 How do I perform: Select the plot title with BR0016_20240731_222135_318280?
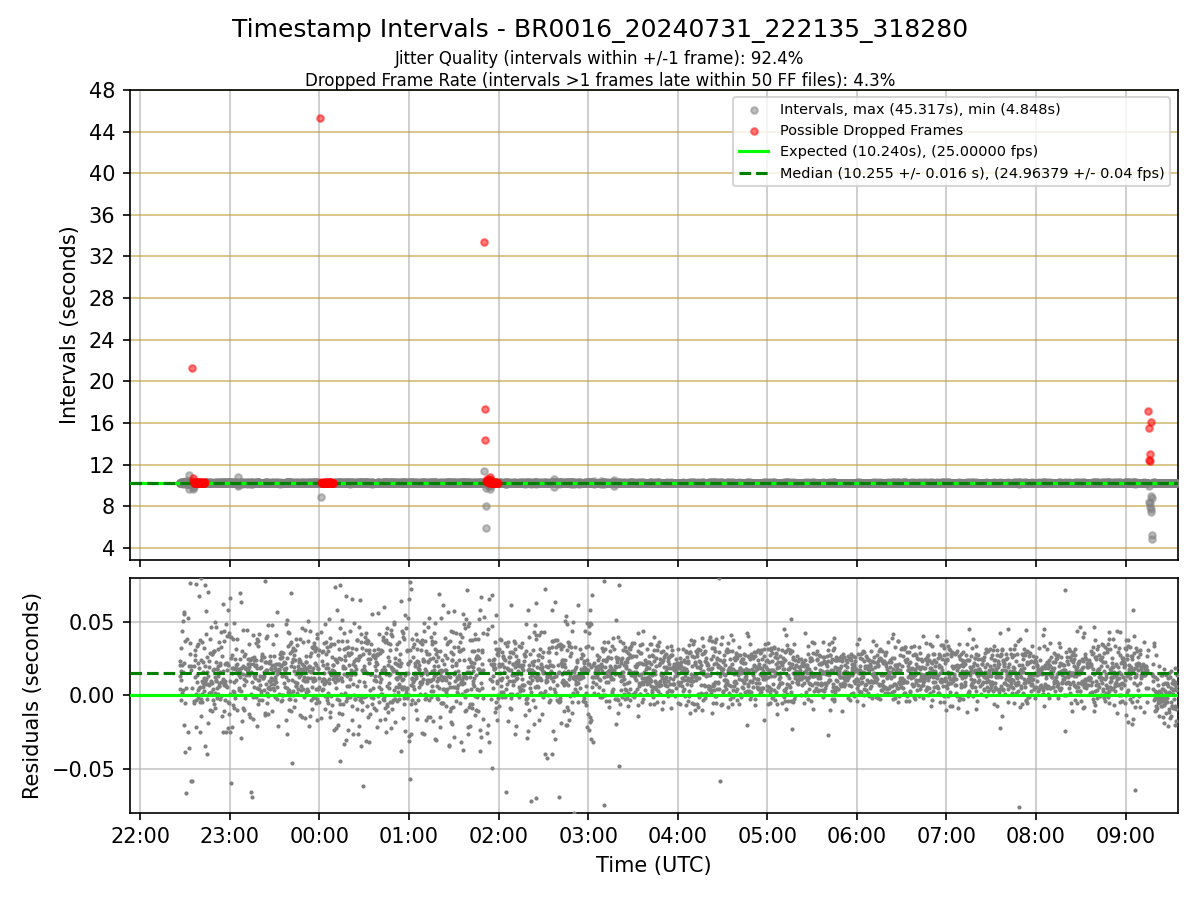[x=600, y=29]
